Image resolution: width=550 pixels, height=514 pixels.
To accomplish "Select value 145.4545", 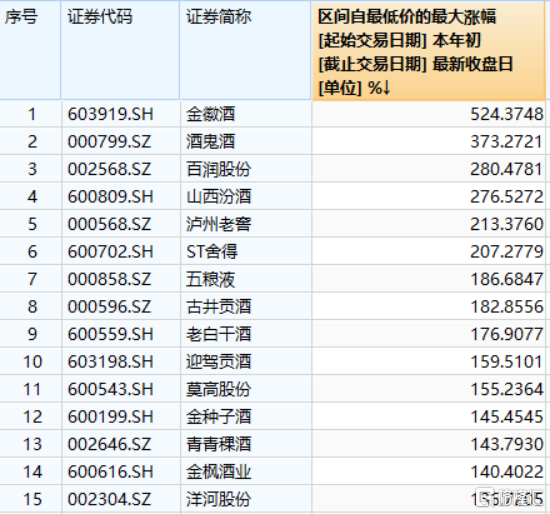I will point(507,417).
